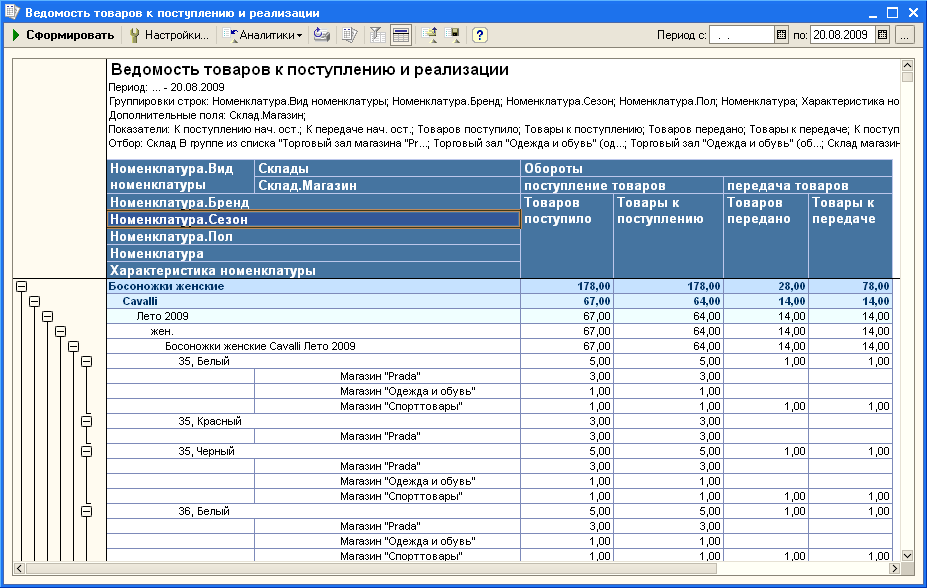Collapse the Босоножки женские top-level group
The image size is (927, 588).
(21, 287)
